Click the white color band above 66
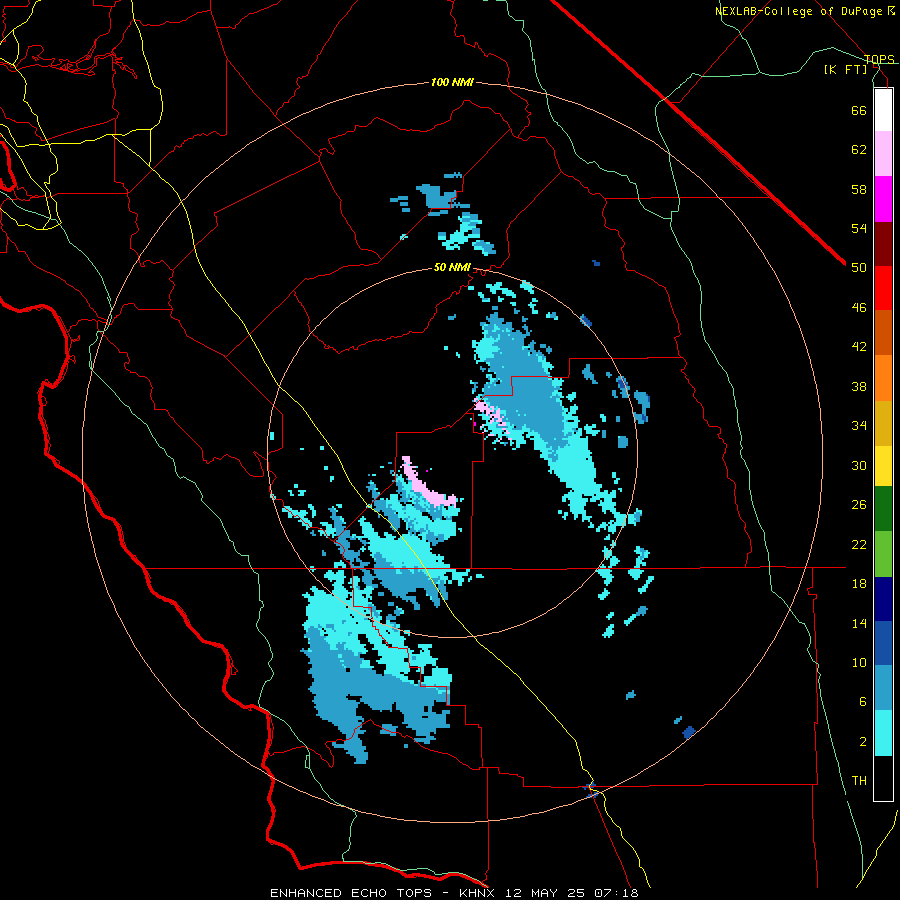 point(883,110)
